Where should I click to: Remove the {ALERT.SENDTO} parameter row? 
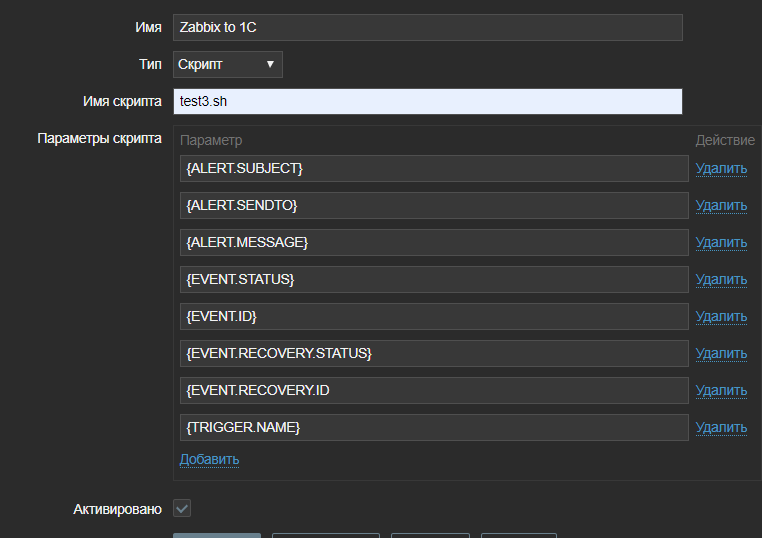[x=721, y=205]
